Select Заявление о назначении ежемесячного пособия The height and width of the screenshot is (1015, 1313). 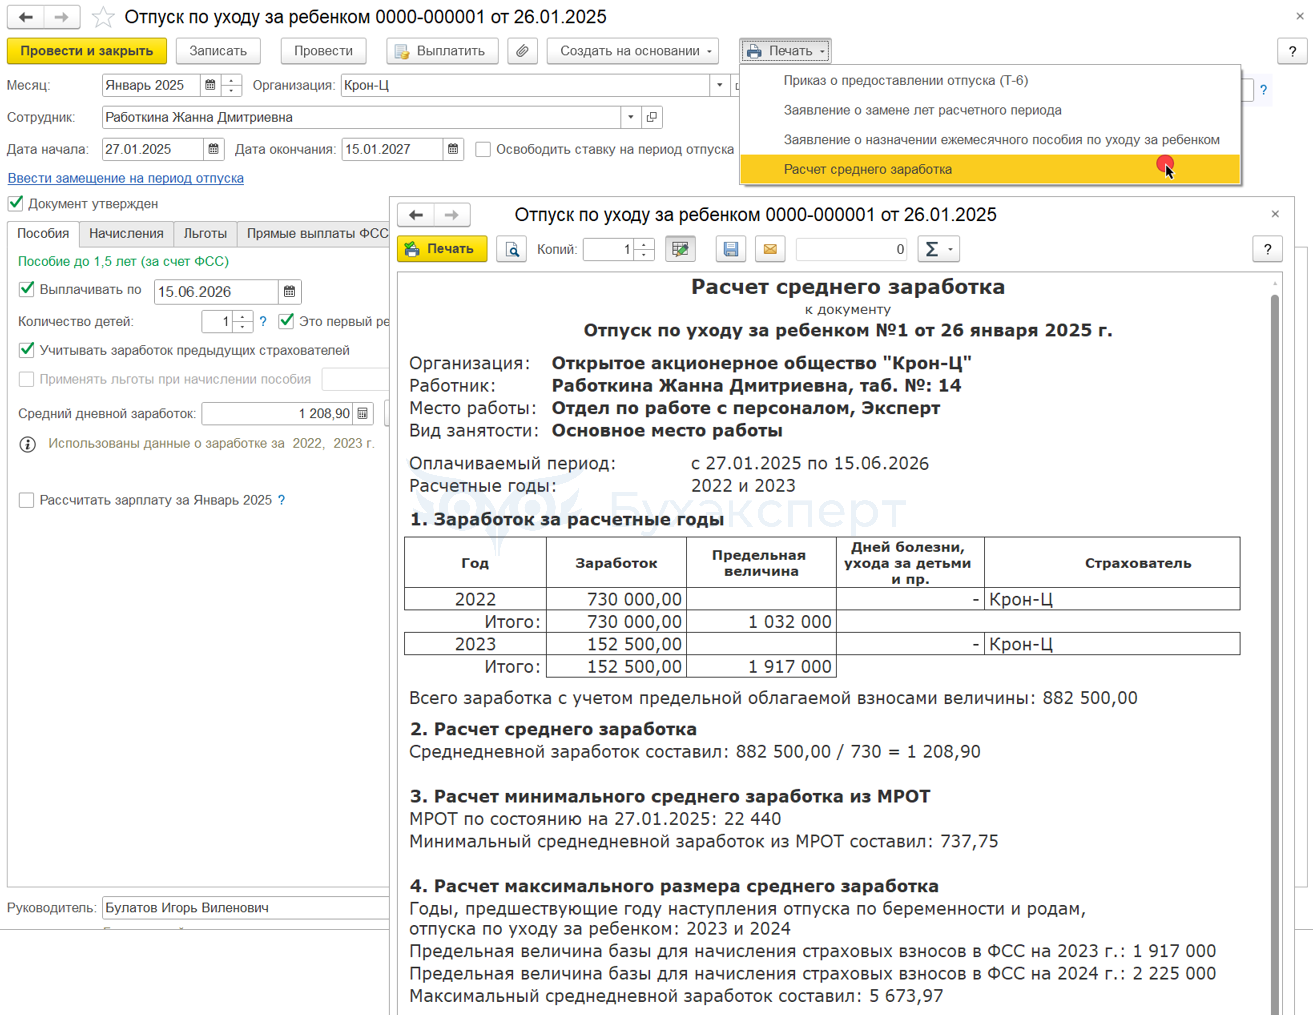coord(1001,140)
